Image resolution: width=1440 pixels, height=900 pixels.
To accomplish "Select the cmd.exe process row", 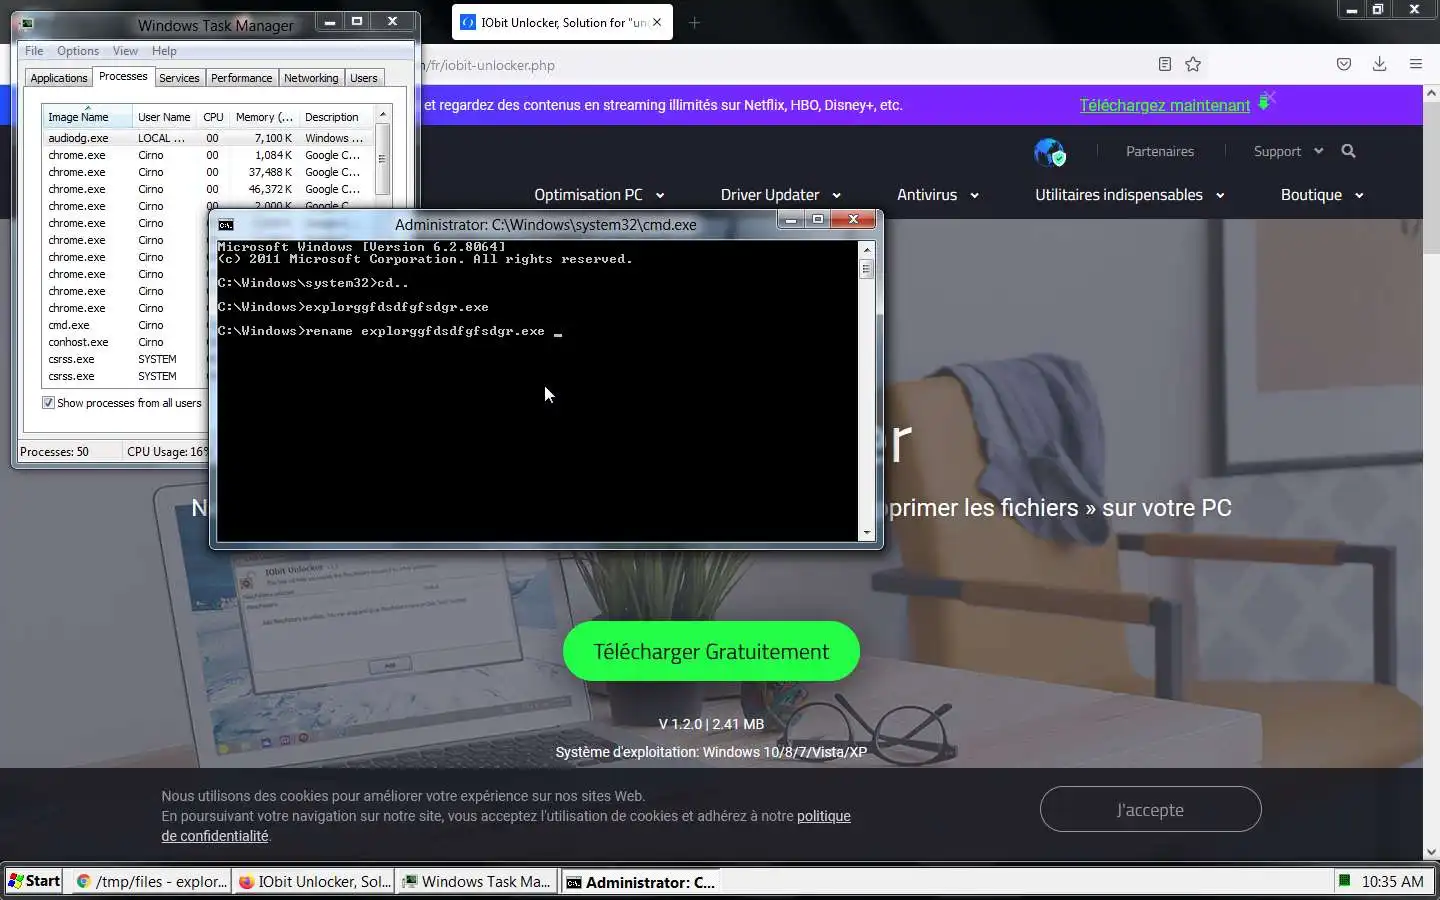I will [125, 325].
